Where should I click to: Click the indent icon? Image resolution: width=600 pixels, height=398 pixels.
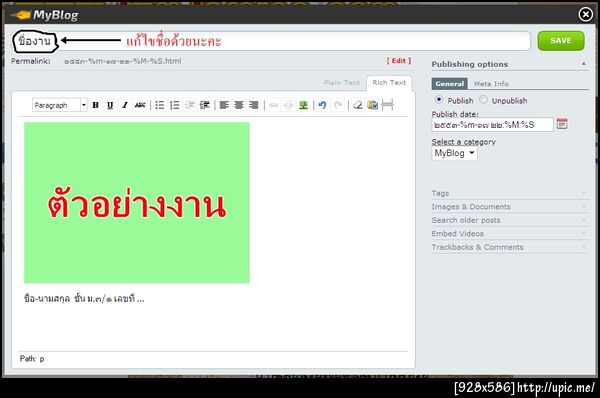205,105
